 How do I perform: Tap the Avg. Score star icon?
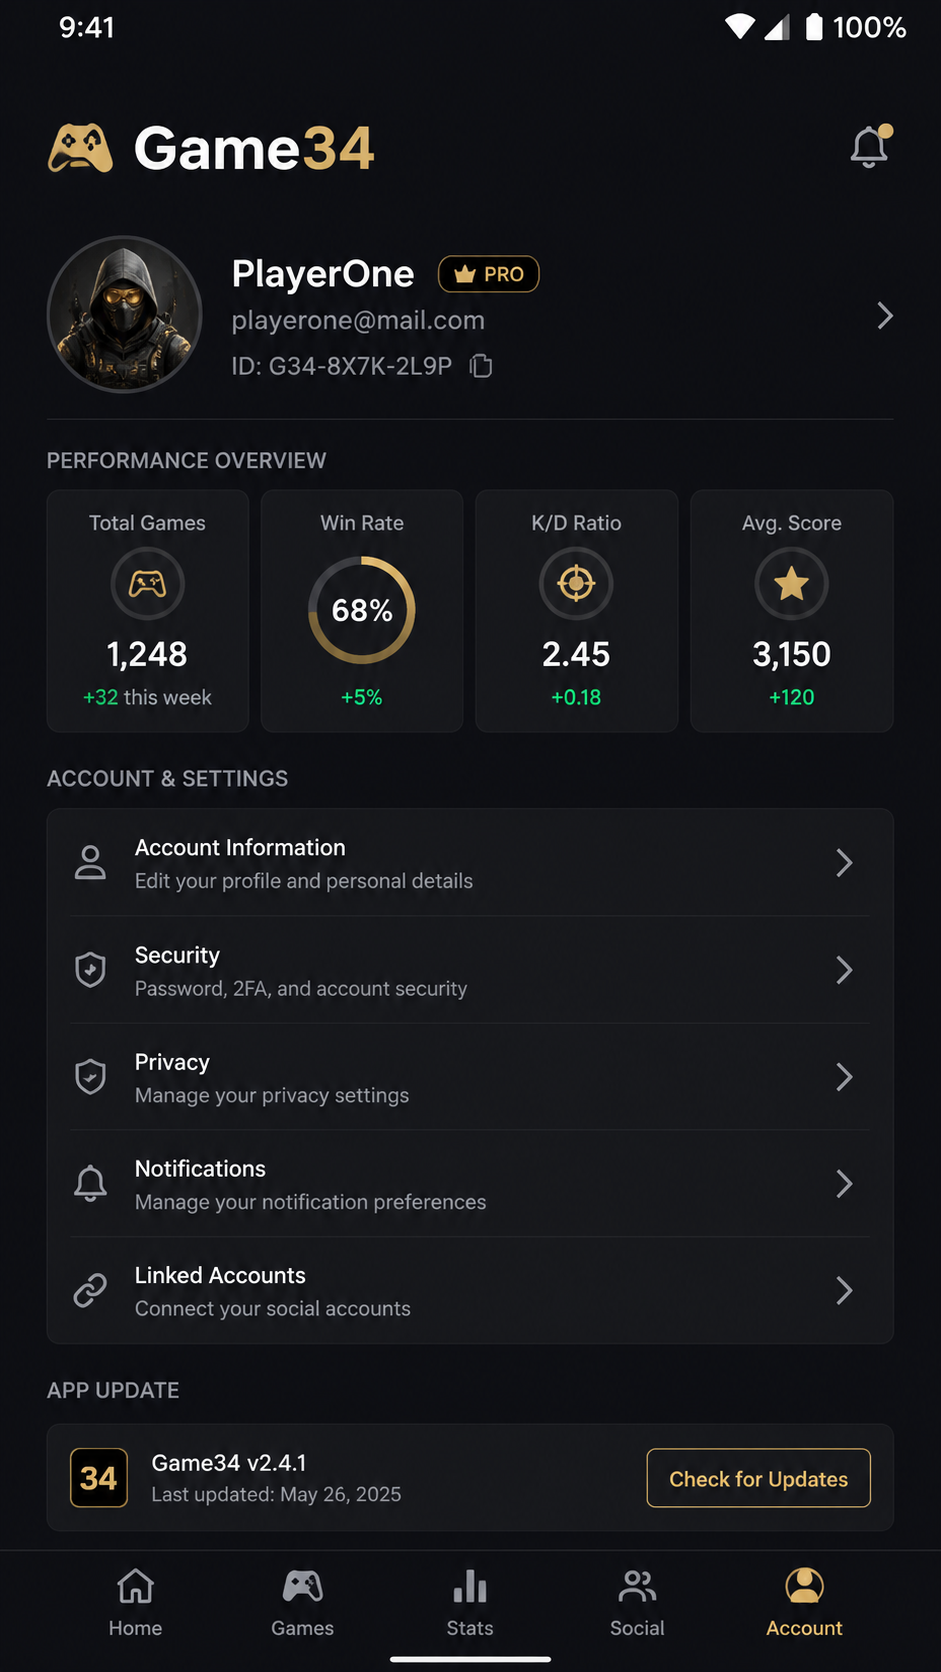tap(791, 584)
